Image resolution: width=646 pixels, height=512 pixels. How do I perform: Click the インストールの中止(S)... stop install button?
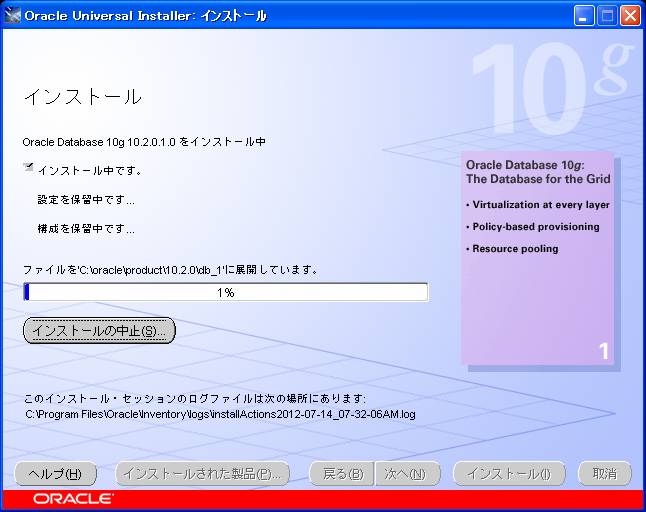pyautogui.click(x=99, y=330)
